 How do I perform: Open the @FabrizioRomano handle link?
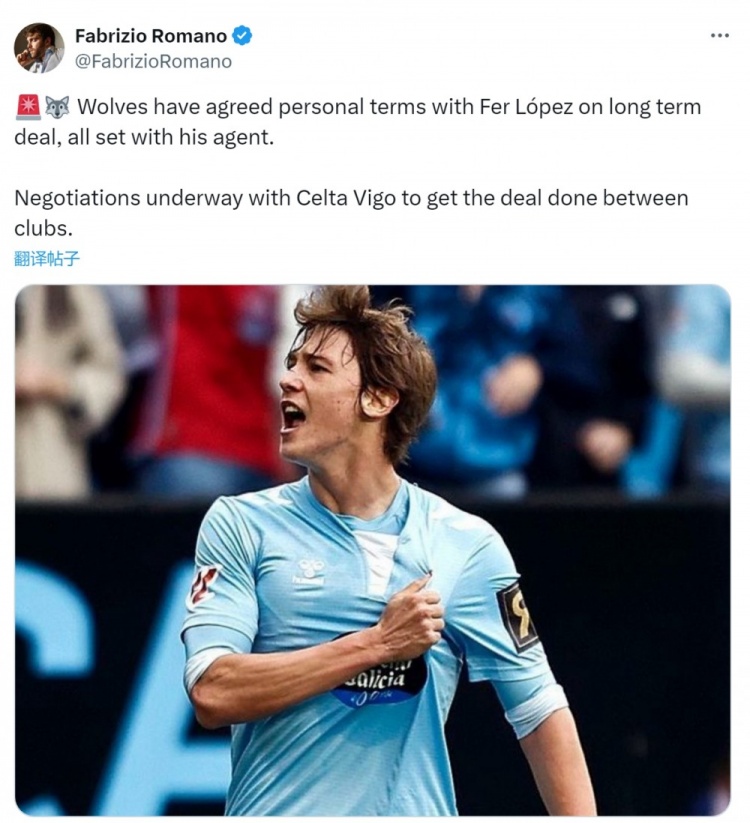153,61
